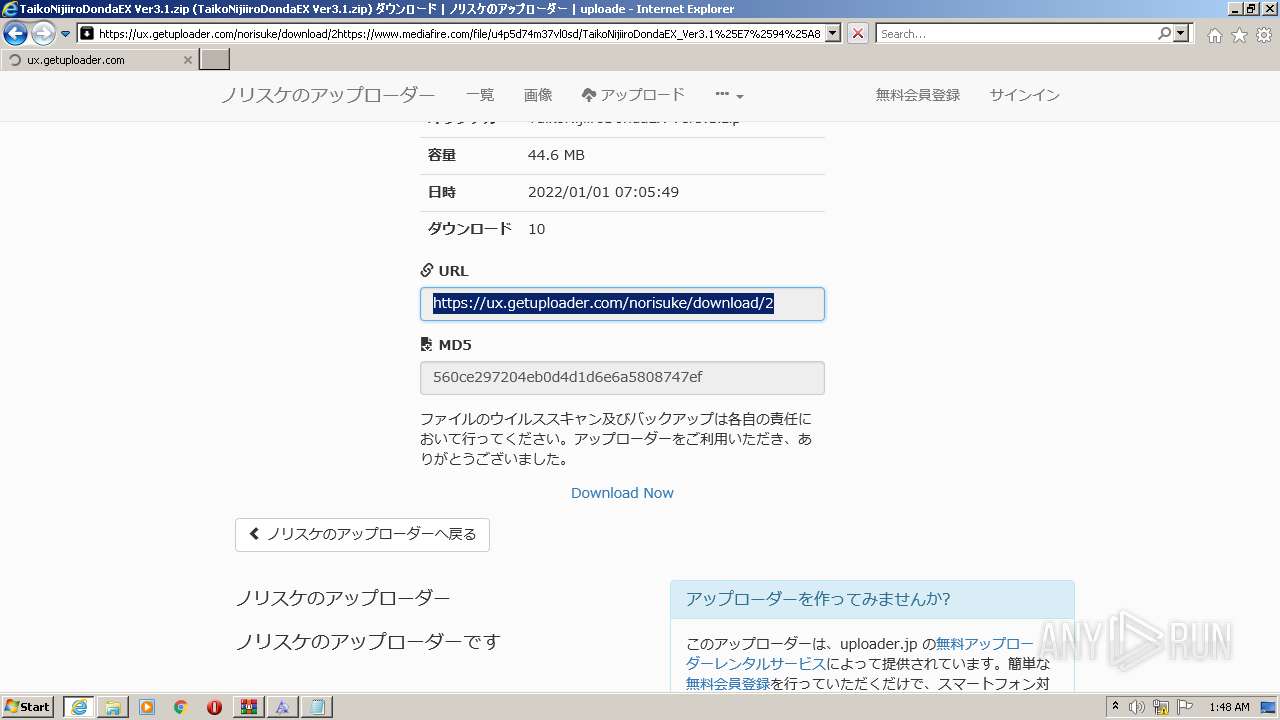Click the 無料会員登録 link in info panel
Image resolution: width=1280 pixels, height=720 pixels.
tap(729, 684)
